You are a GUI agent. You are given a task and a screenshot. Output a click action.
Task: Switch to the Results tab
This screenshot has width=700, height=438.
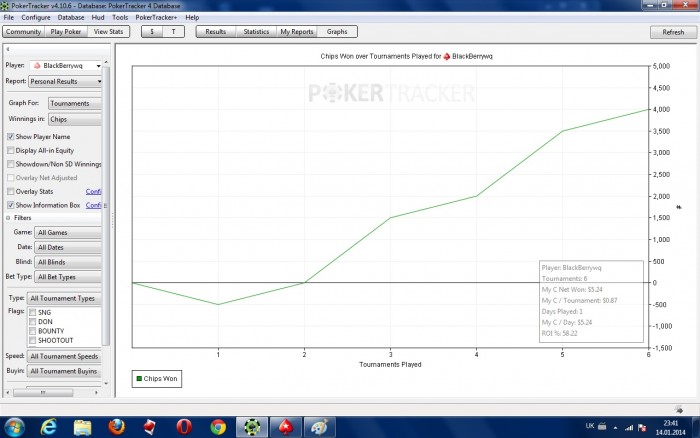[216, 32]
